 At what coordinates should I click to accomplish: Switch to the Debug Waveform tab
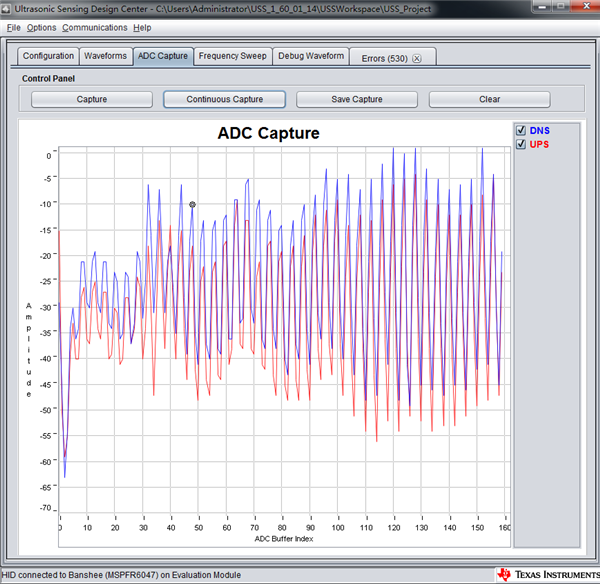pyautogui.click(x=311, y=56)
